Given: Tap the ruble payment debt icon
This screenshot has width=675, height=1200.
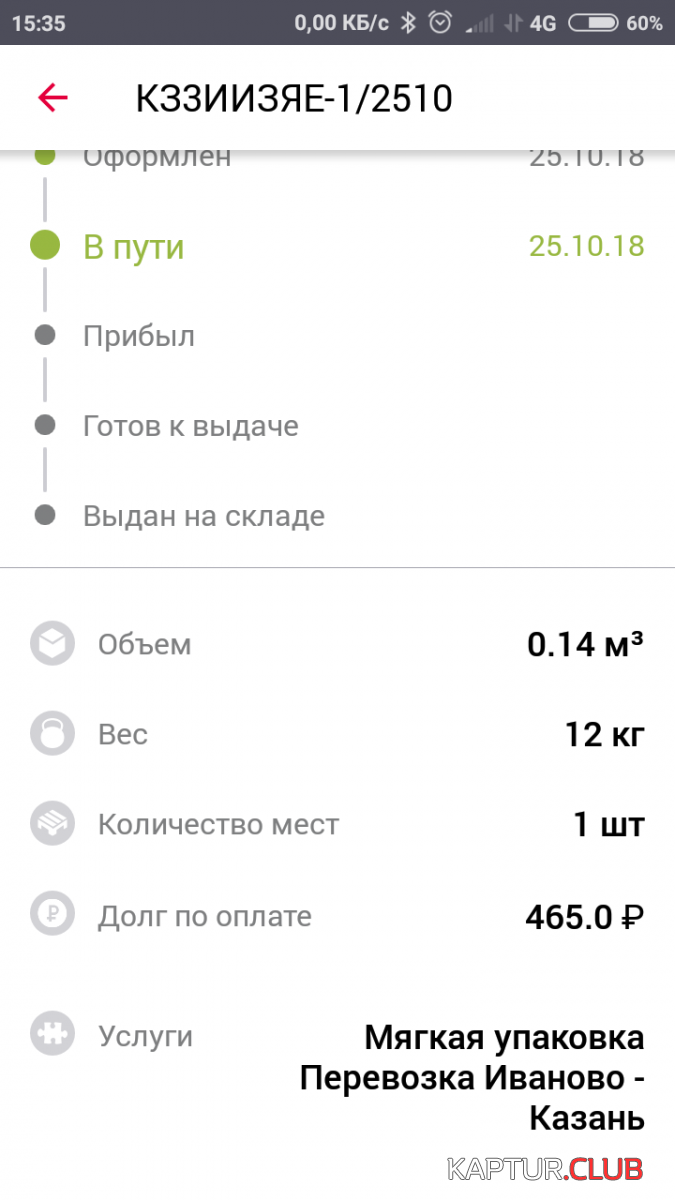Looking at the screenshot, I should [52, 916].
